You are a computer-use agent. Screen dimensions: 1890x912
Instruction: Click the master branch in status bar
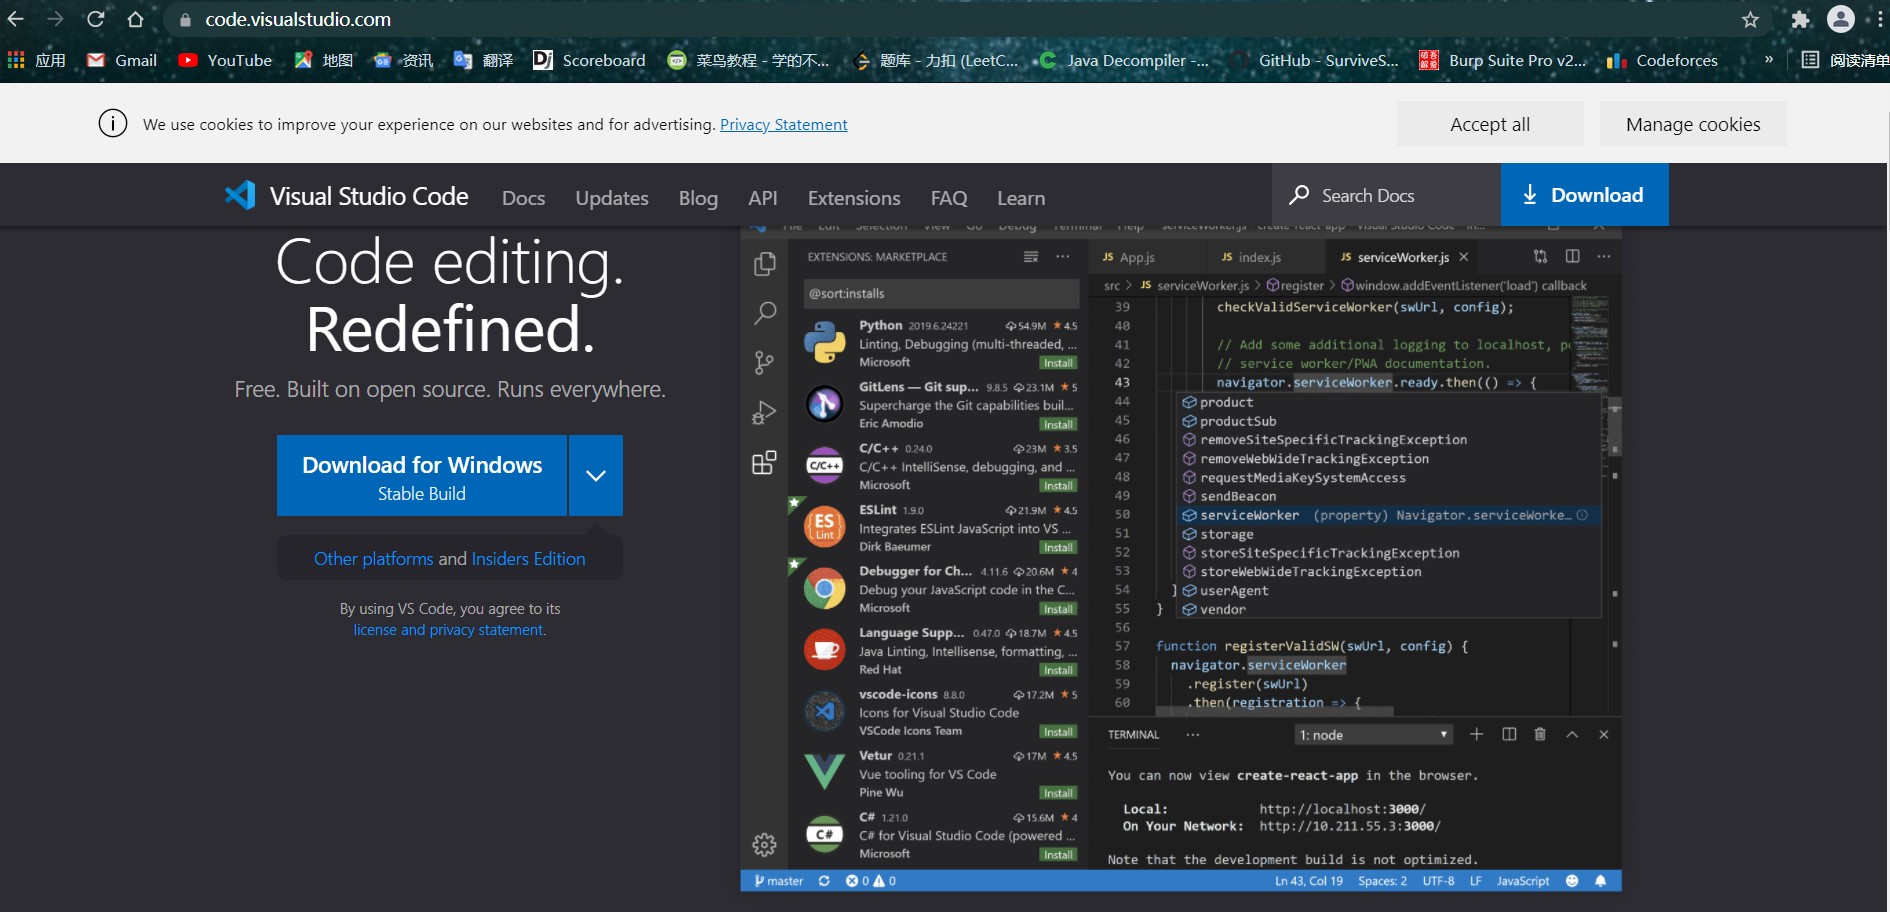[778, 881]
